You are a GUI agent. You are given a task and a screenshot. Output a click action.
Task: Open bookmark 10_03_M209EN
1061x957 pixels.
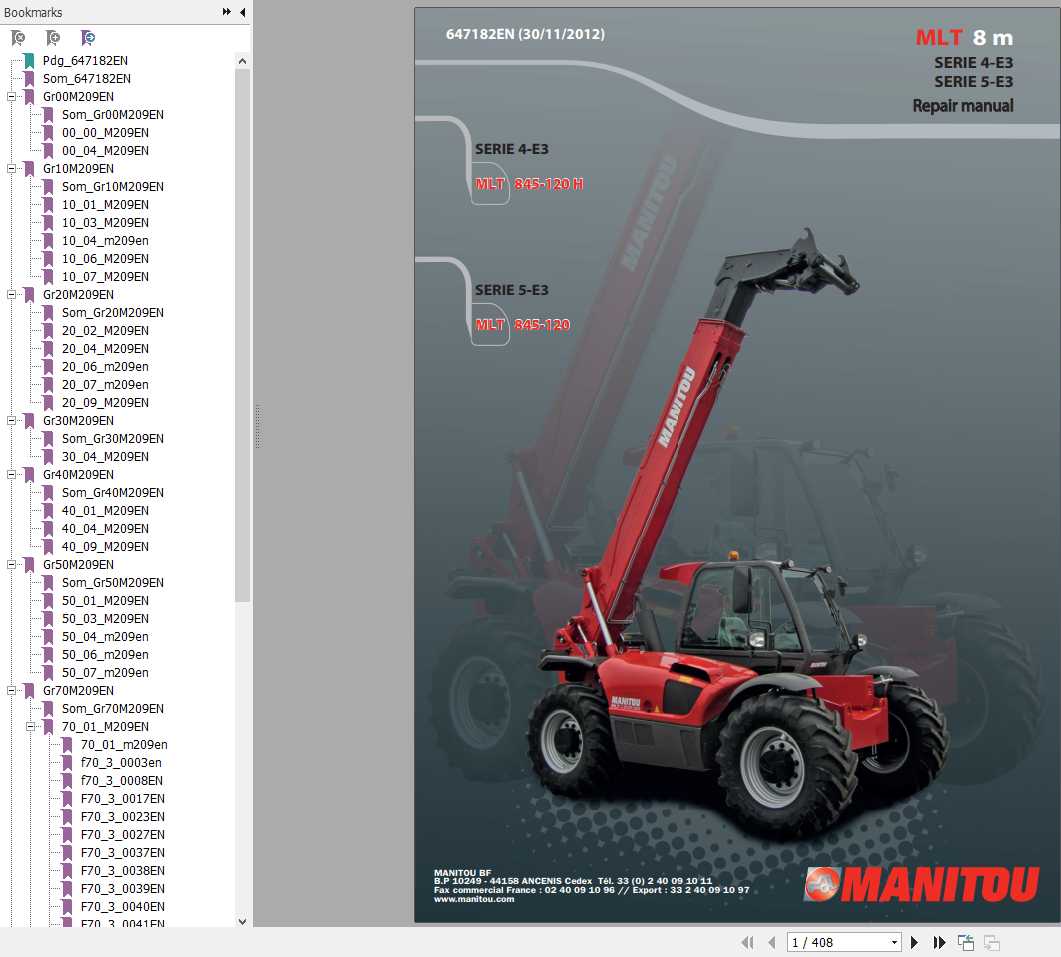pos(106,223)
